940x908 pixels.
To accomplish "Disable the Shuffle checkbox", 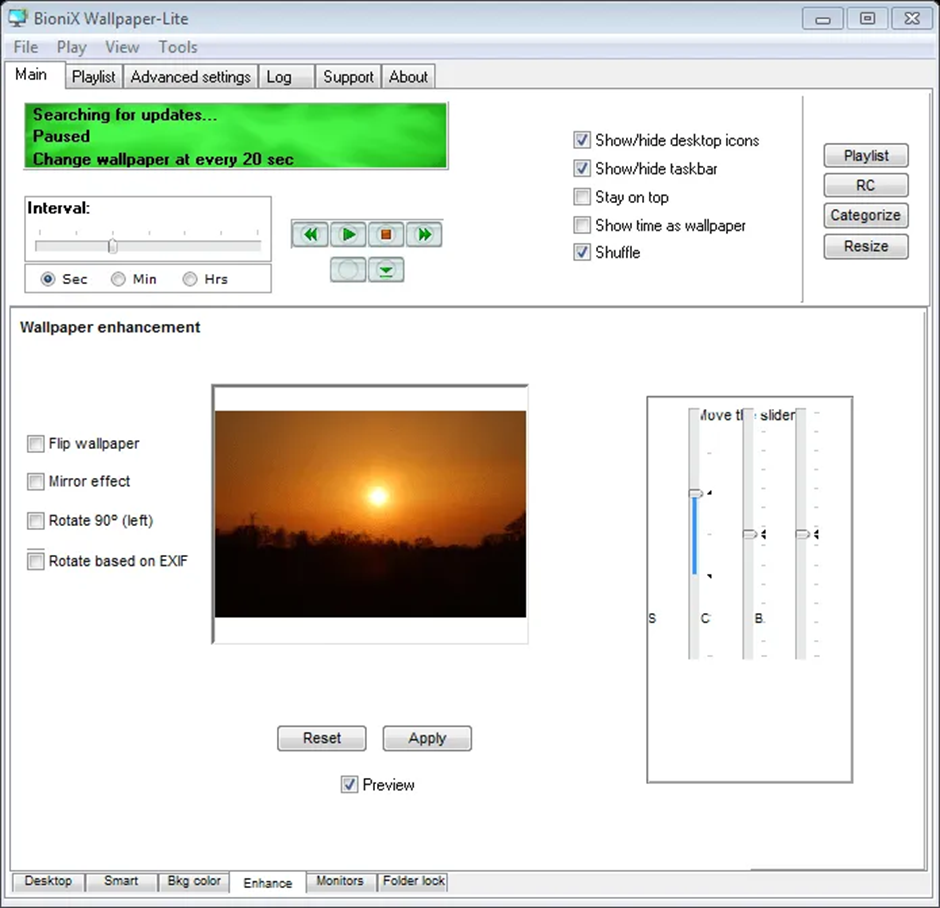I will (582, 252).
